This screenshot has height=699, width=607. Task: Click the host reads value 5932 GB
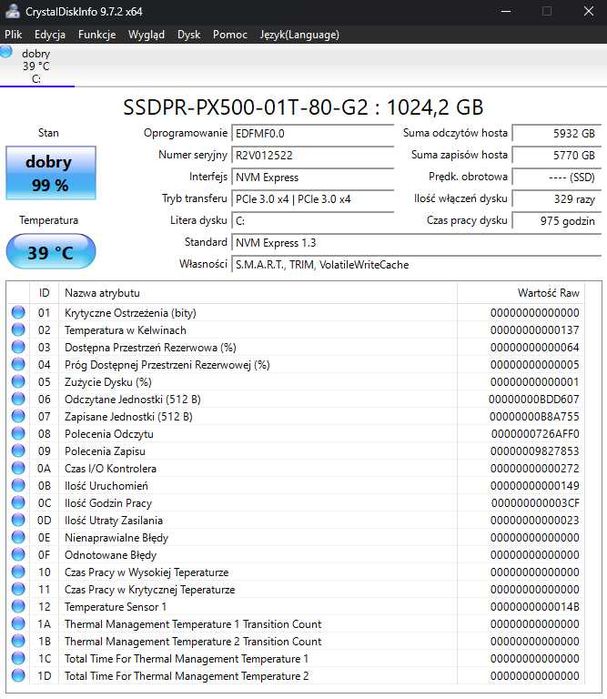coord(557,133)
